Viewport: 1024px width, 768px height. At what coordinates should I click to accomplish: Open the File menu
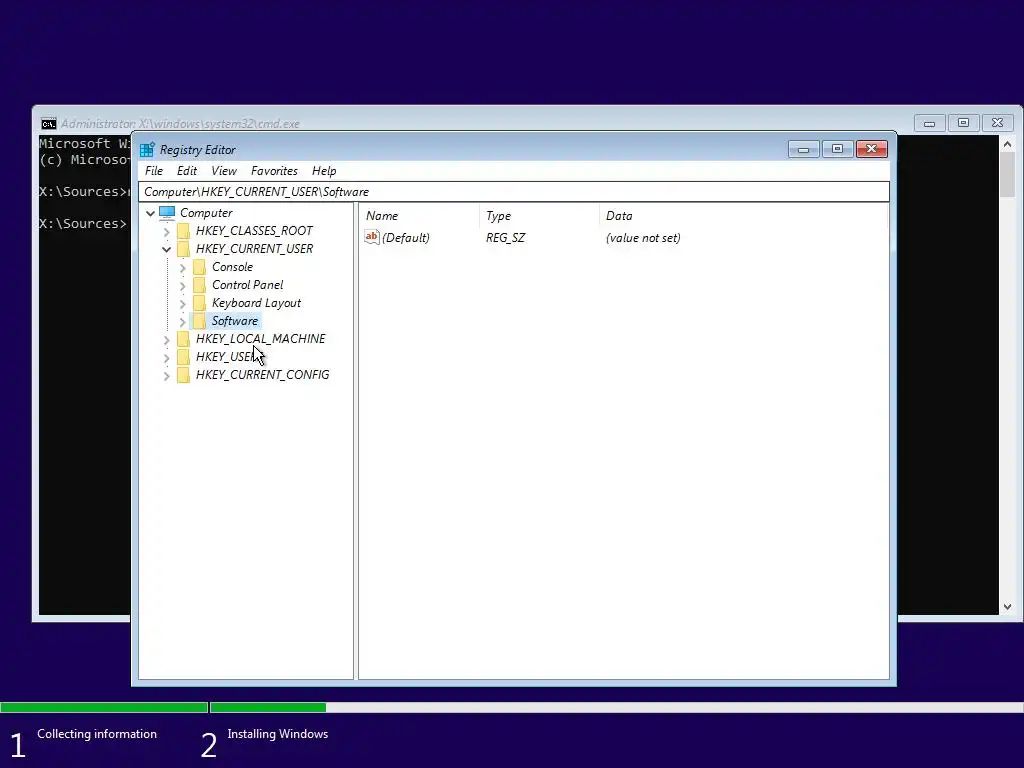point(154,170)
